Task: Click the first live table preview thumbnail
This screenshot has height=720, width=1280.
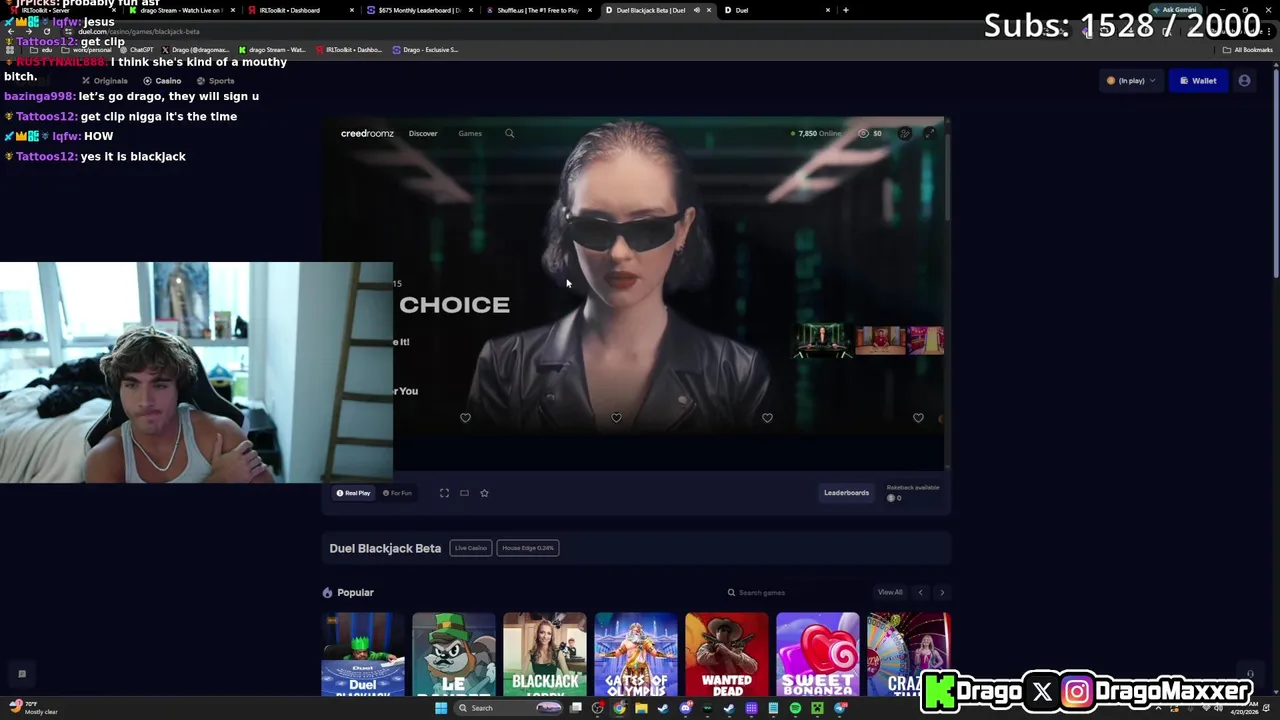Action: click(821, 340)
